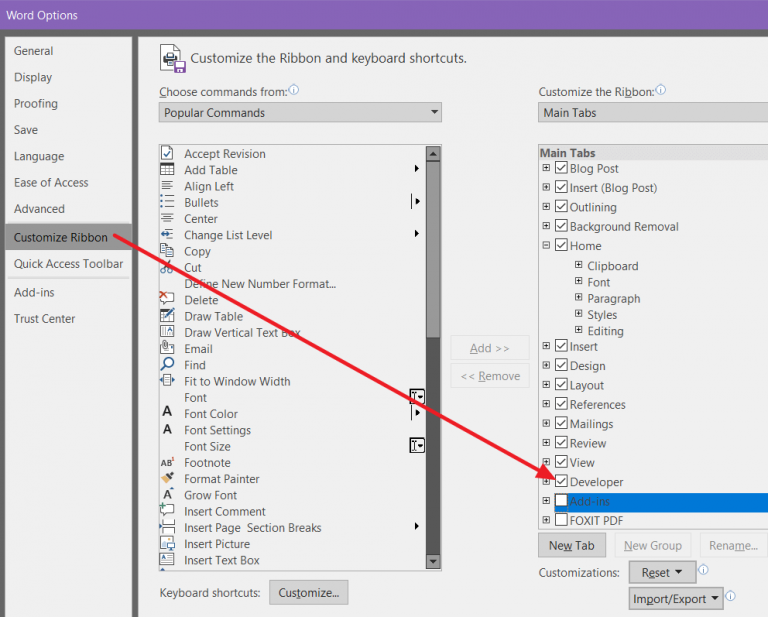Open the Reset customizations dropdown
Image resolution: width=768 pixels, height=617 pixels.
click(662, 572)
